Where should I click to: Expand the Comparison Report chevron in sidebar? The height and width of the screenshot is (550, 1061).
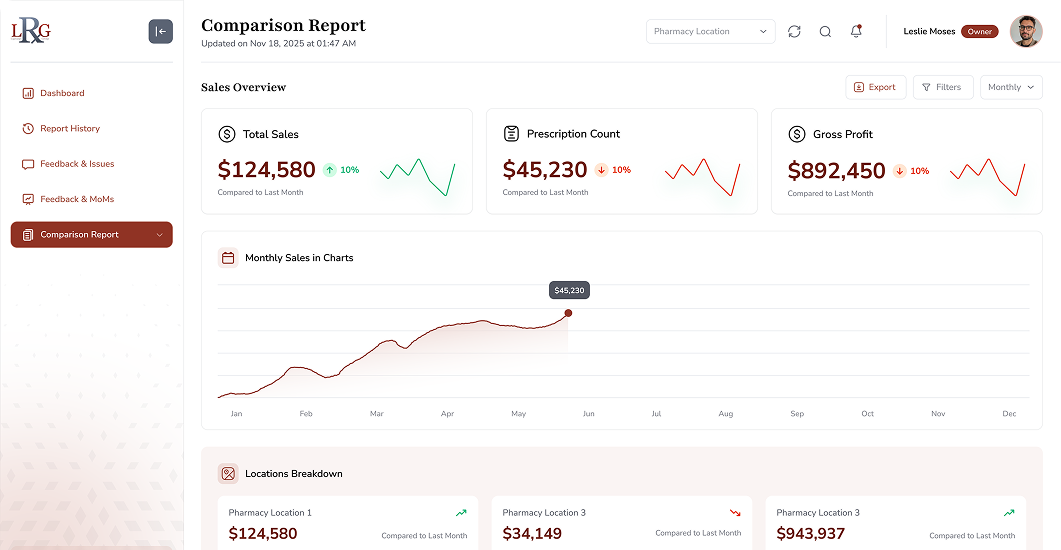(x=160, y=235)
